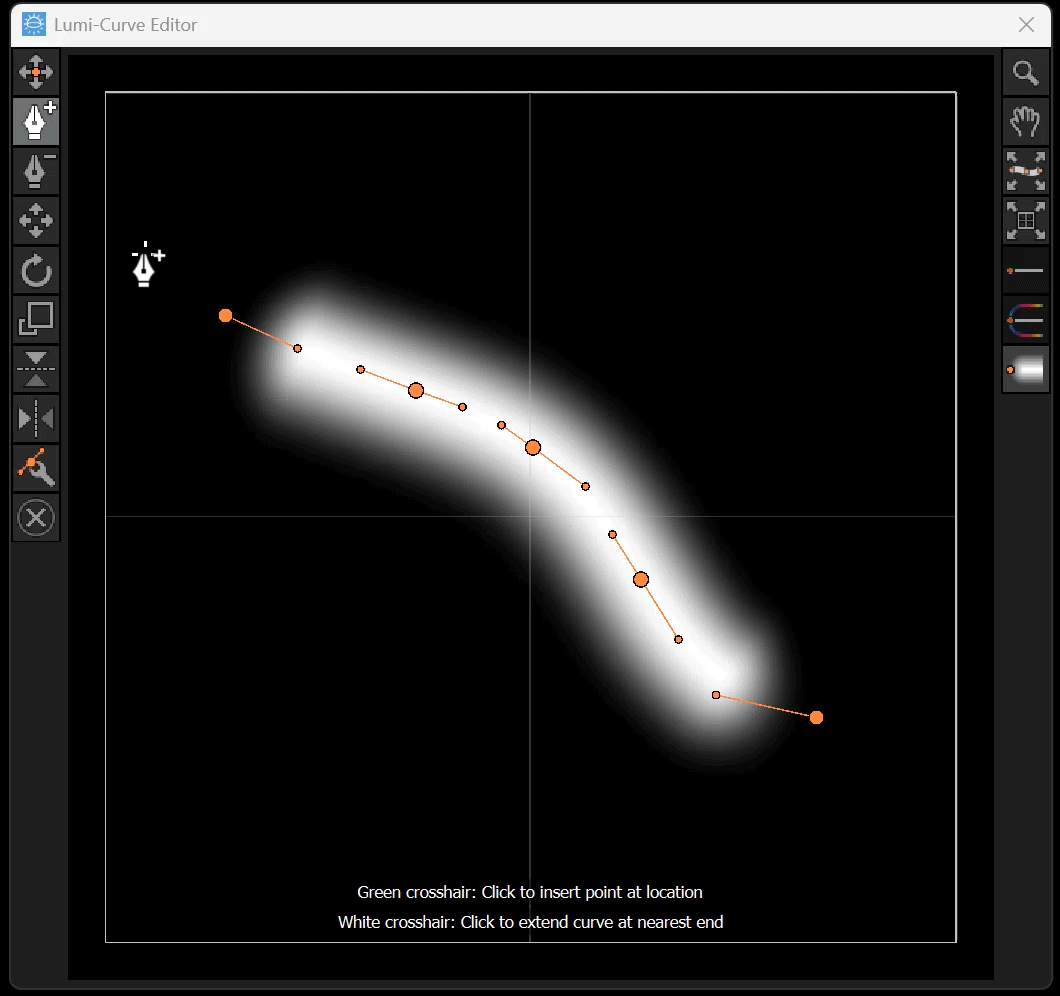Switch to plain line display mode
This screenshot has width=1060, height=996.
(x=1025, y=271)
